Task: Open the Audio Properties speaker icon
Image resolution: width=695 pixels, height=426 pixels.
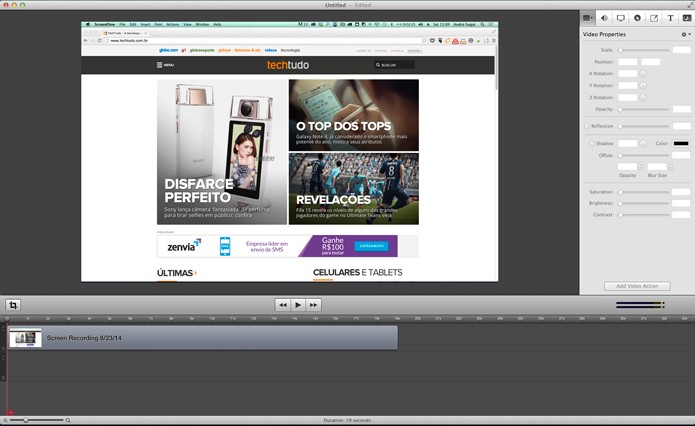Action: [604, 18]
